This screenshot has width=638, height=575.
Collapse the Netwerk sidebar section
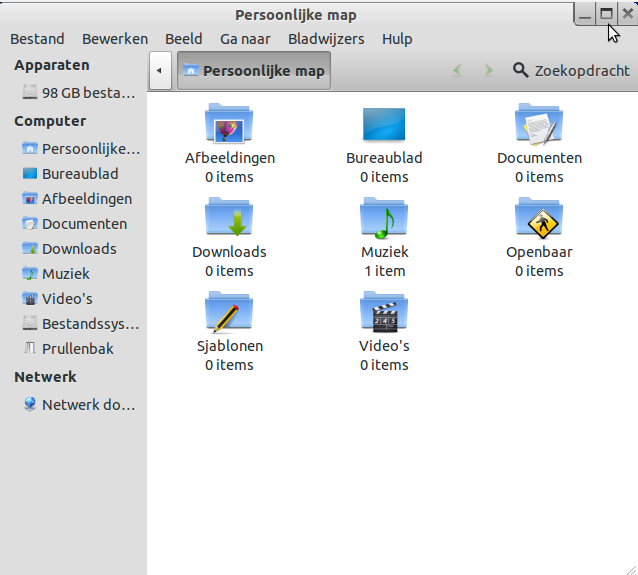click(x=45, y=377)
